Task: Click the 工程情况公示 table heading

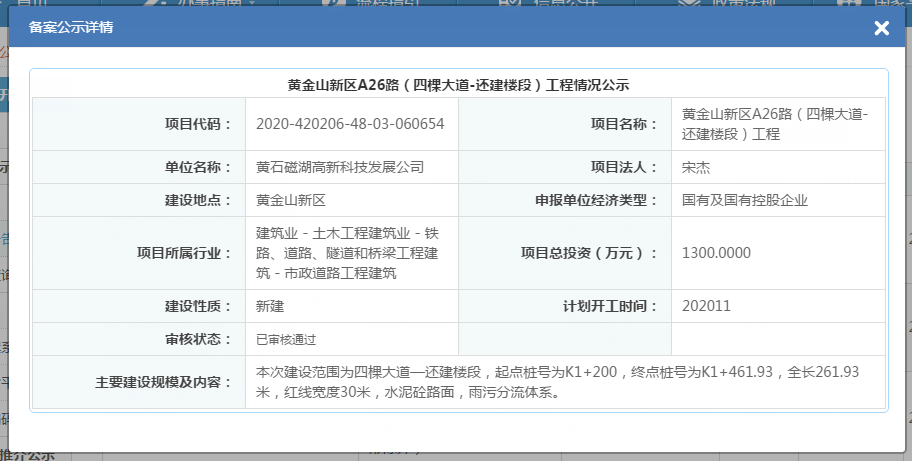Action: tap(458, 84)
